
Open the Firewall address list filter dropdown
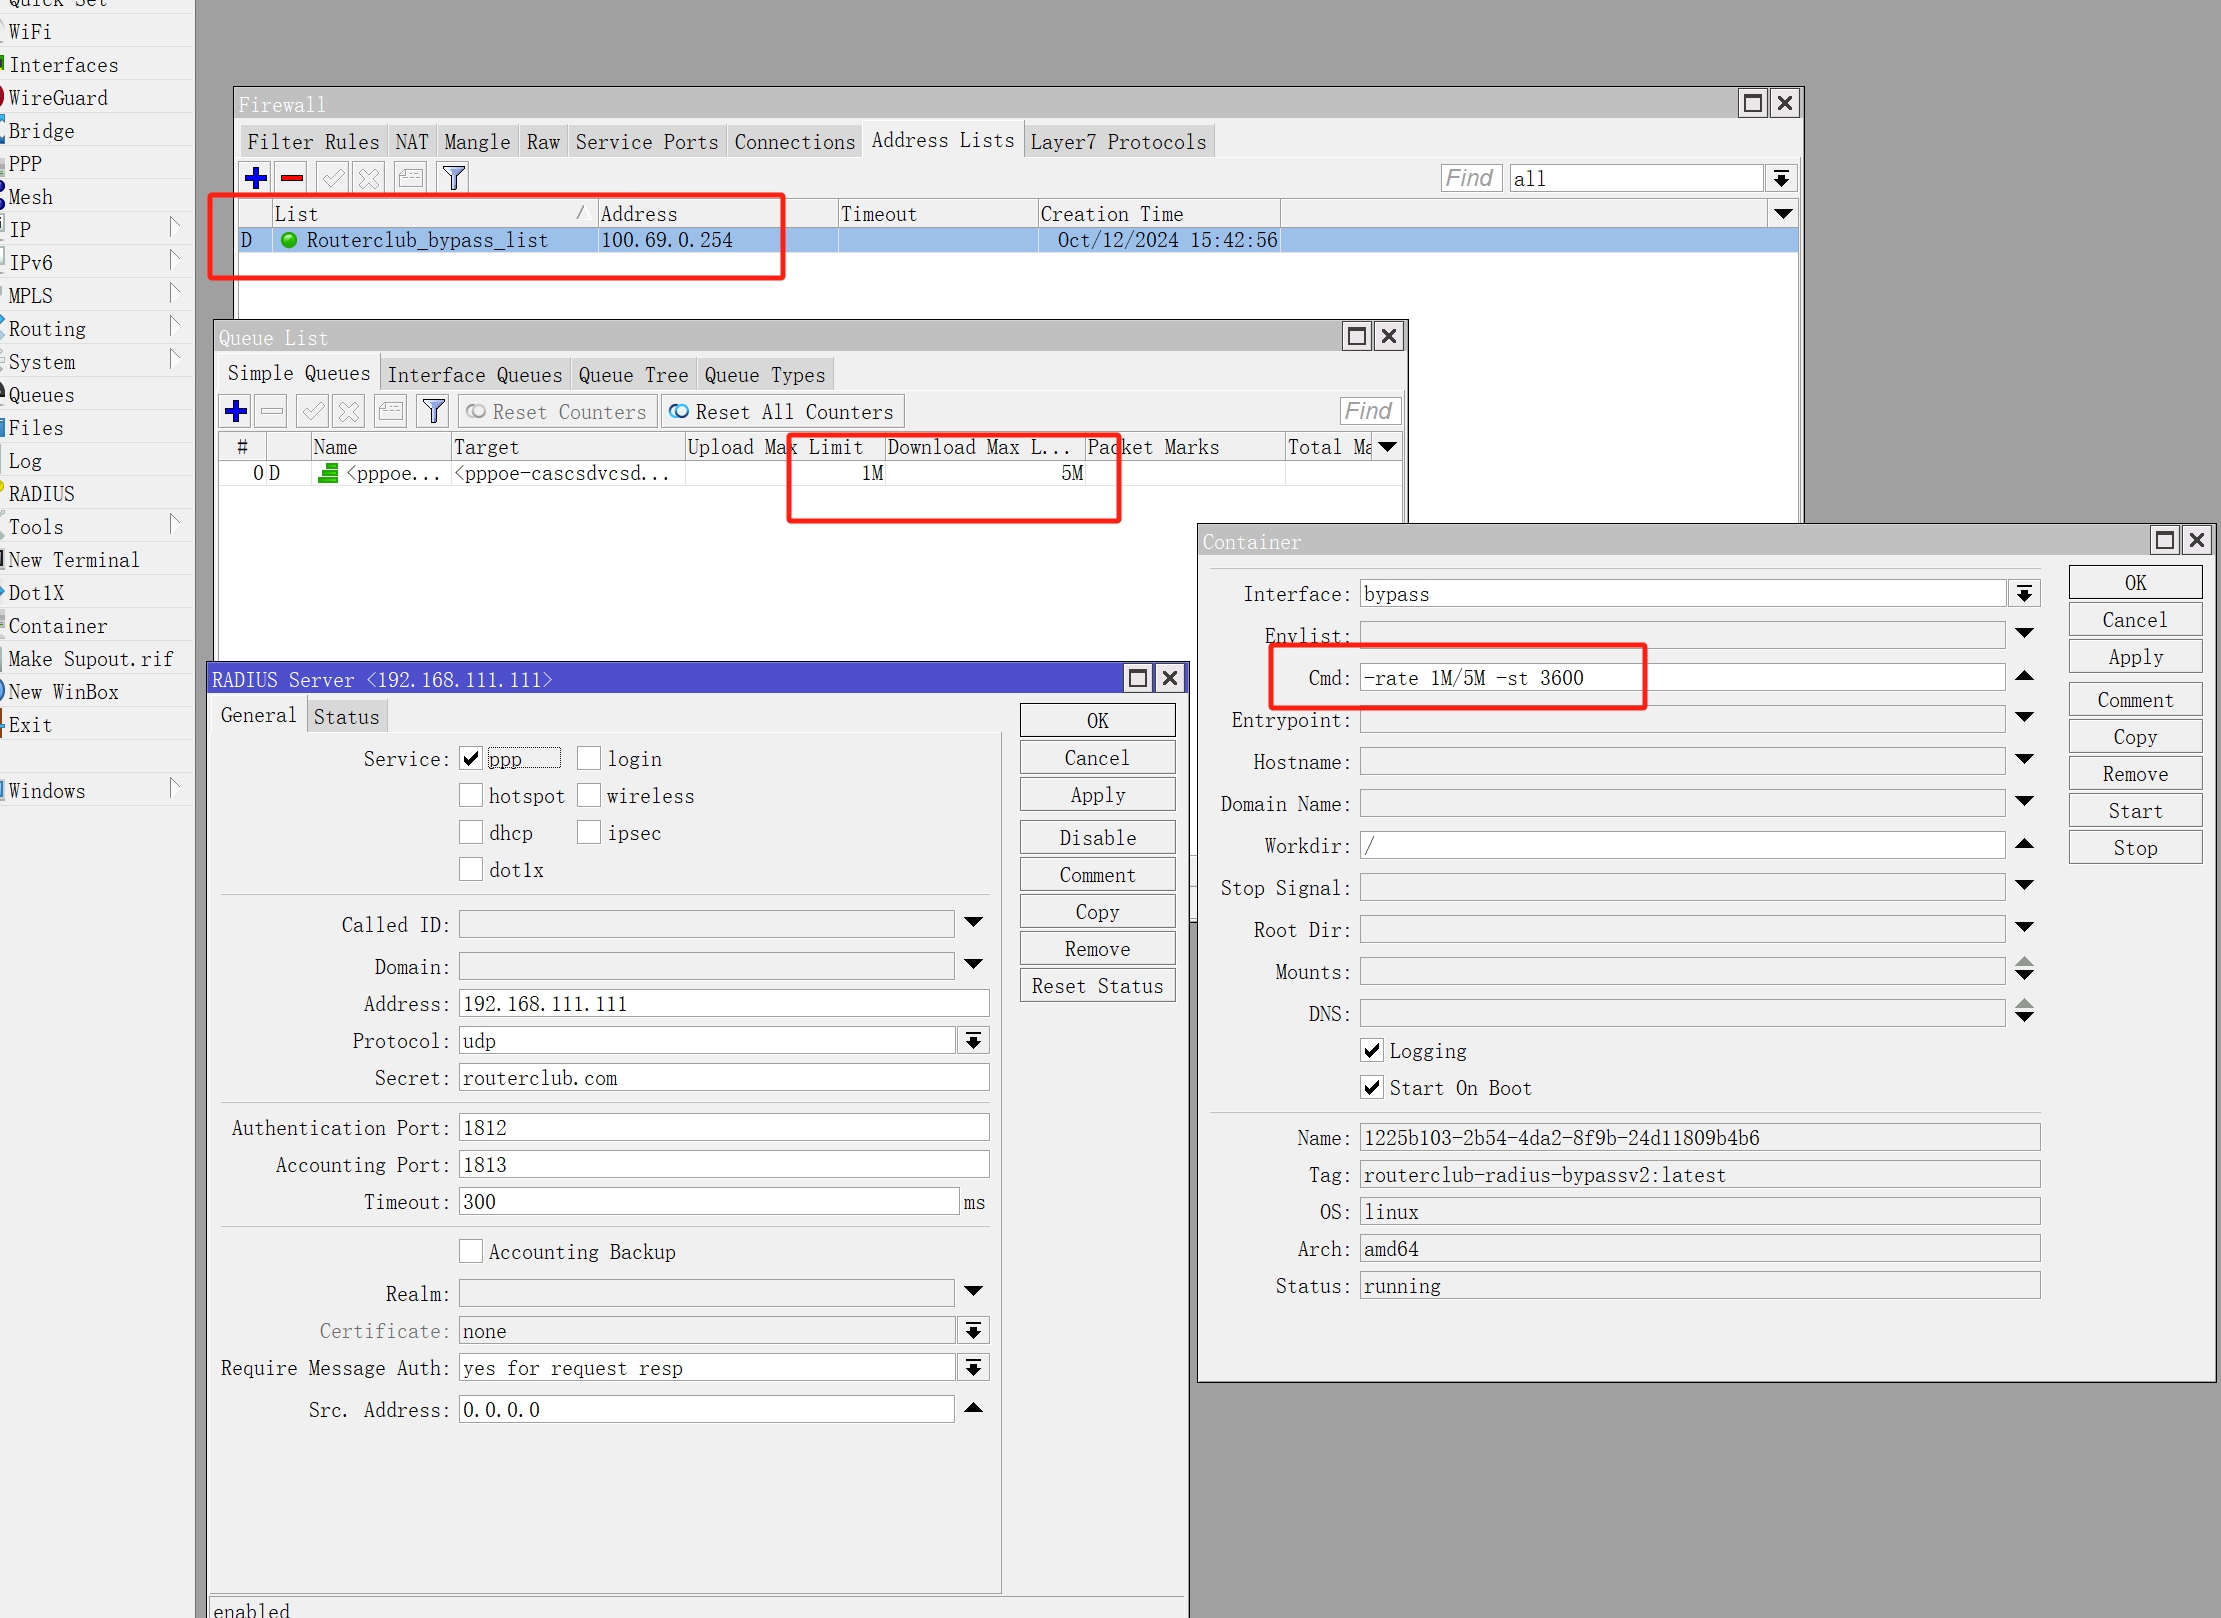1781,179
